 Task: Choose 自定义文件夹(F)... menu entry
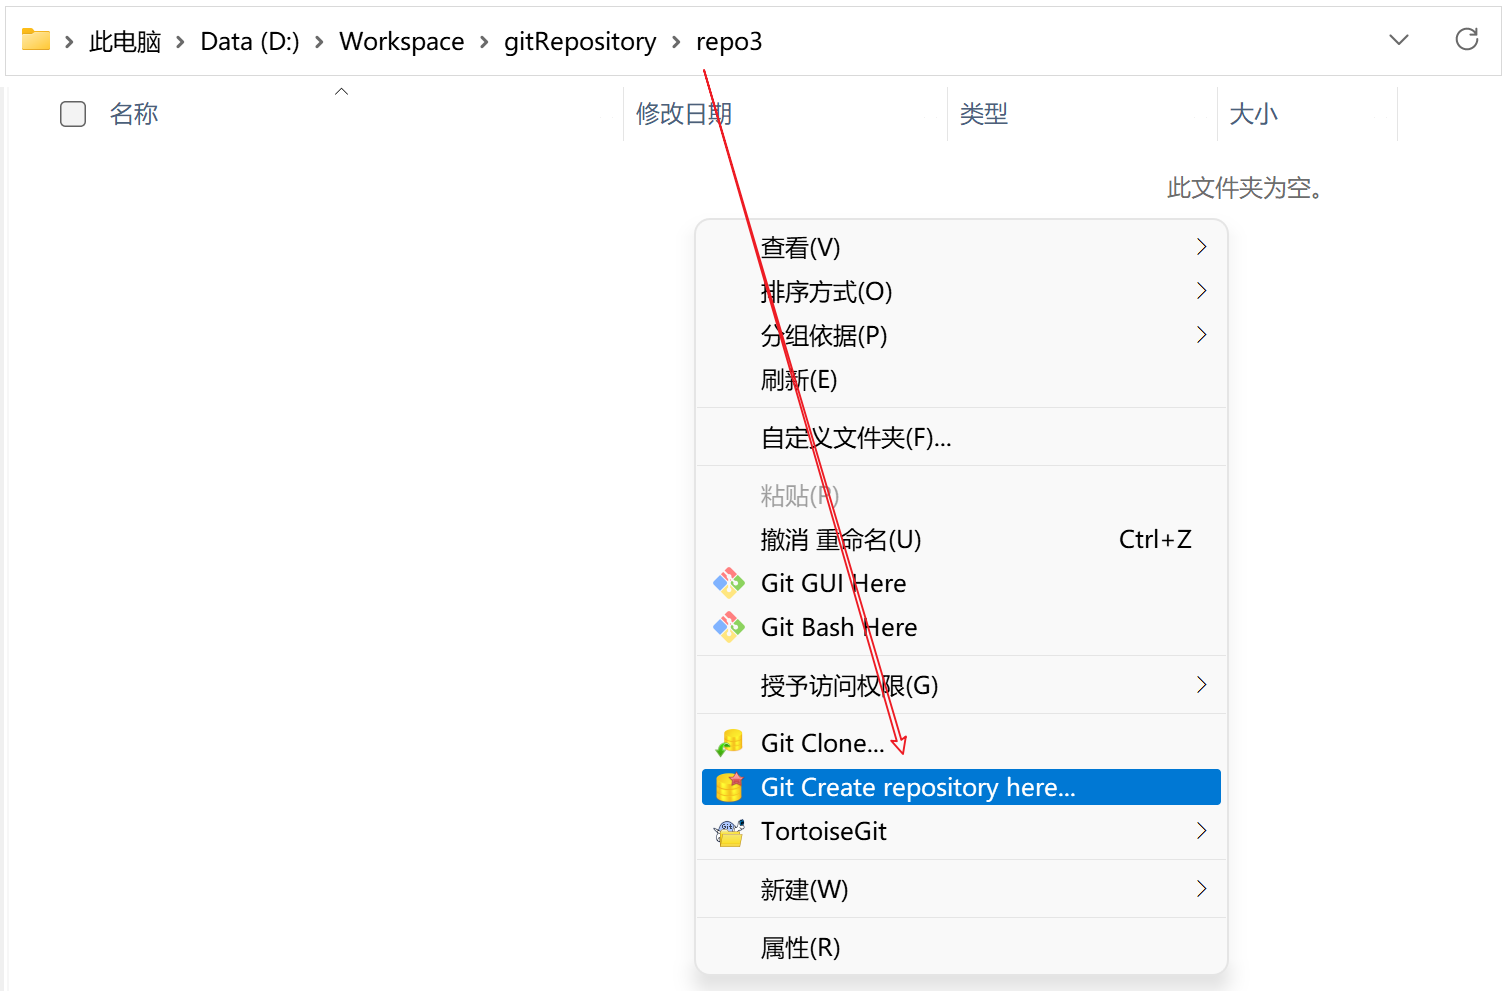[x=855, y=438]
